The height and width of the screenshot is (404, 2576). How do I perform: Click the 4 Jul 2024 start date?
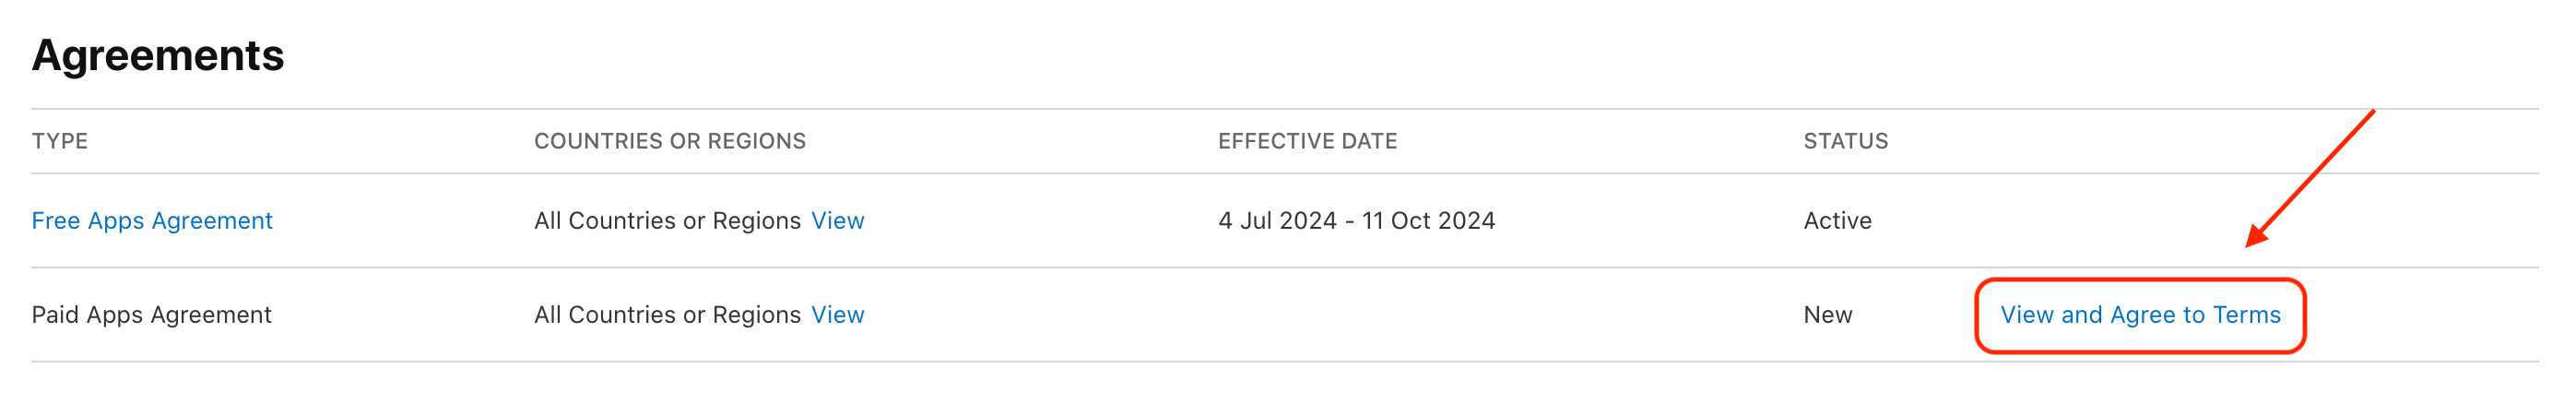(x=1277, y=220)
